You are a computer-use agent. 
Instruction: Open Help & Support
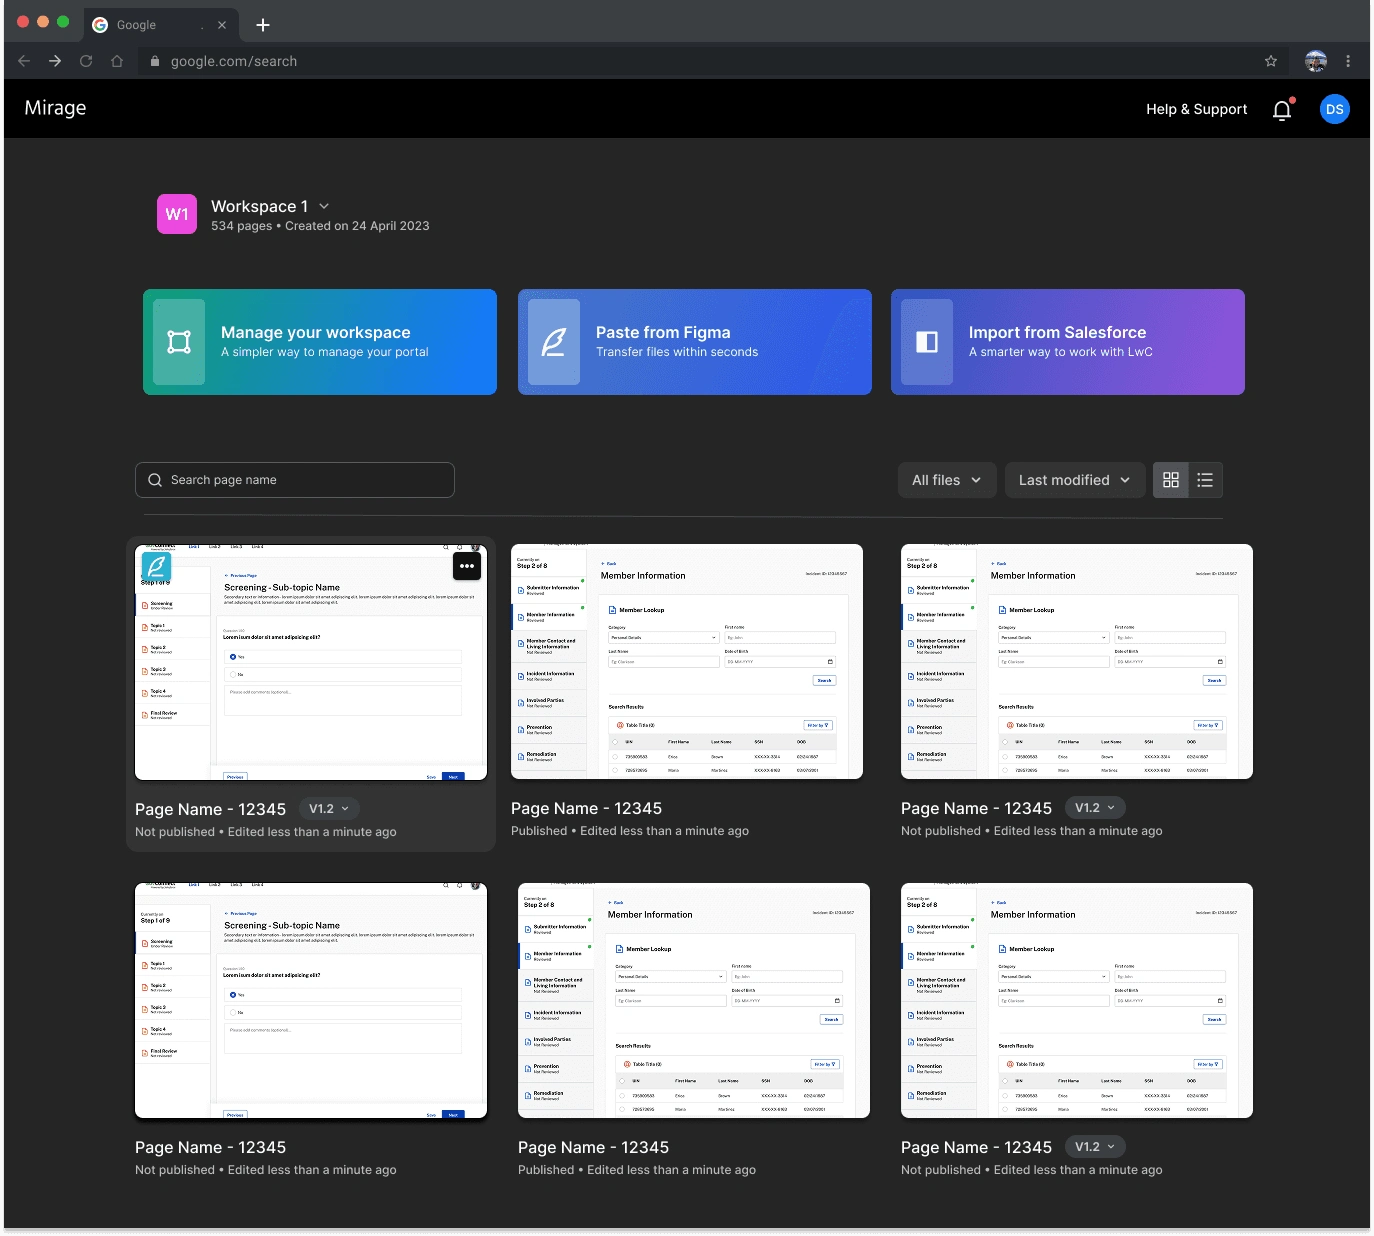click(x=1196, y=109)
